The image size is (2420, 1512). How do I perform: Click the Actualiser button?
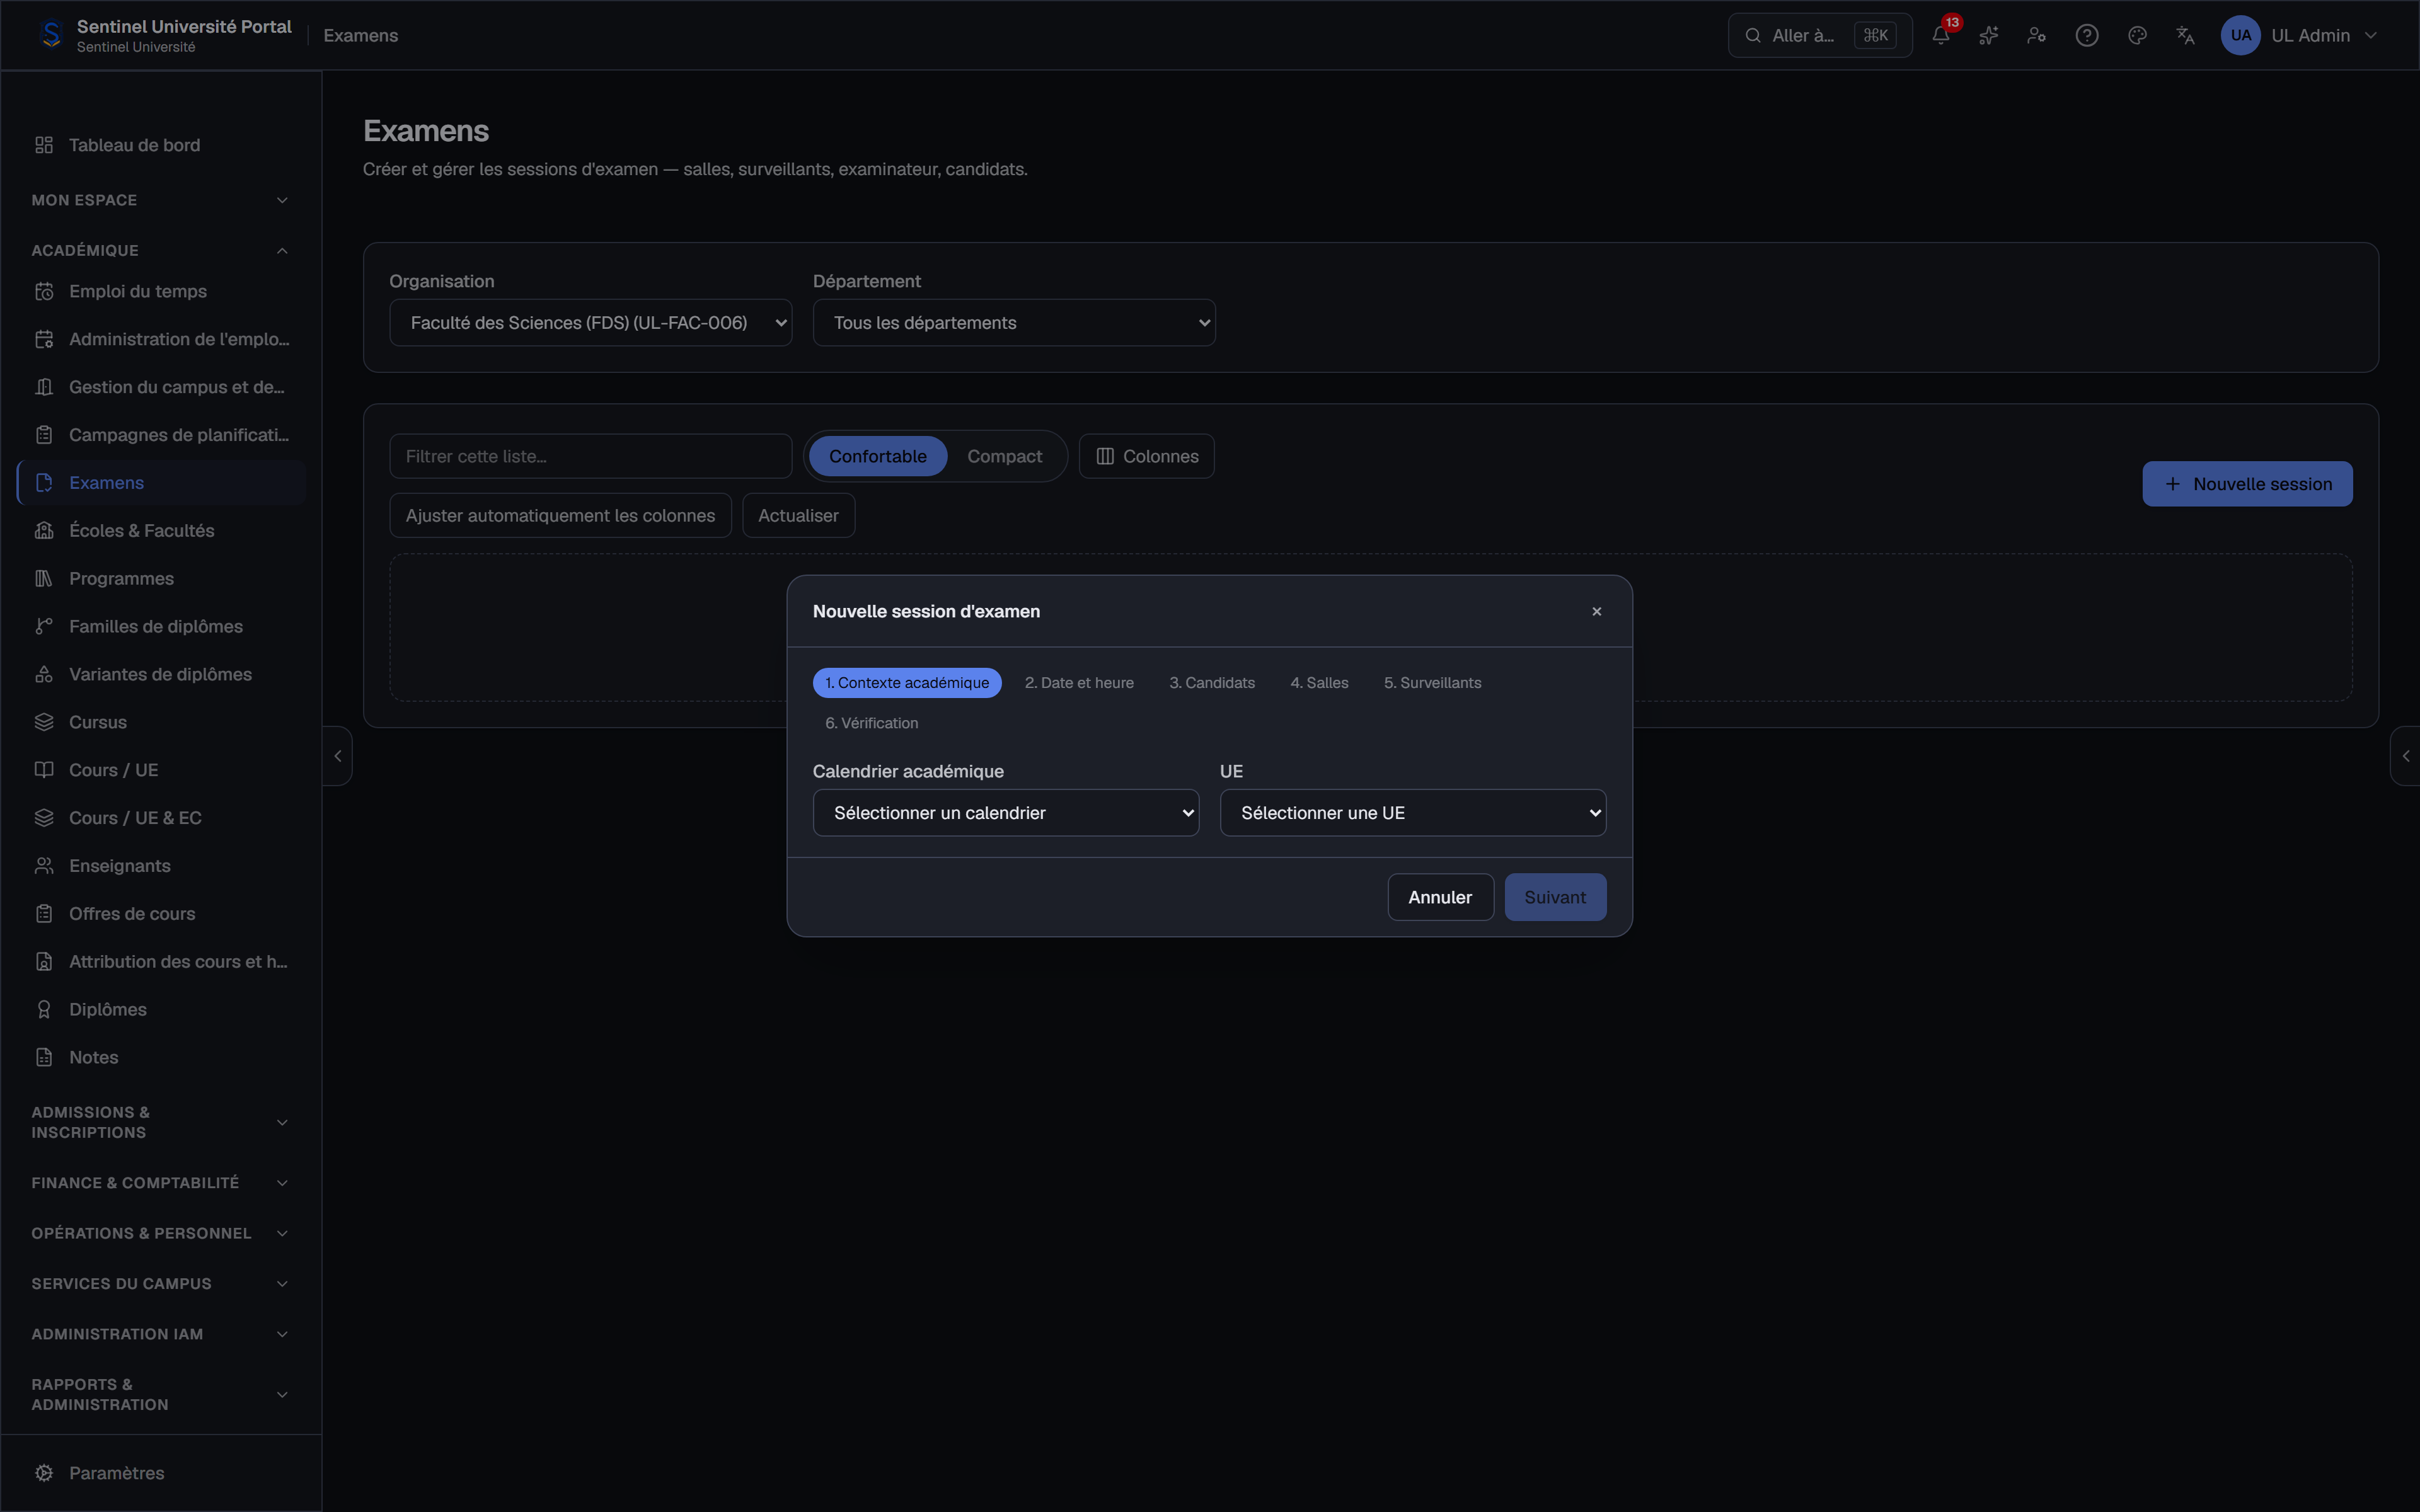click(798, 516)
